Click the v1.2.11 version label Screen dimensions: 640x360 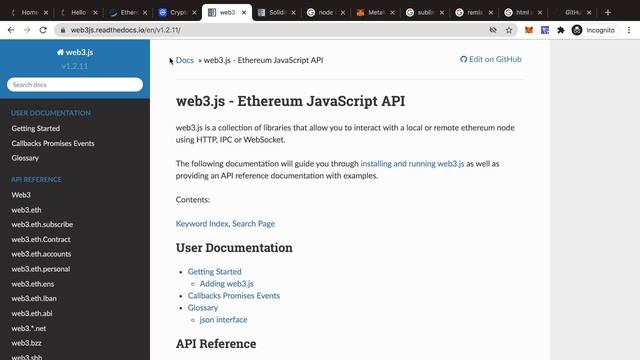click(75, 66)
